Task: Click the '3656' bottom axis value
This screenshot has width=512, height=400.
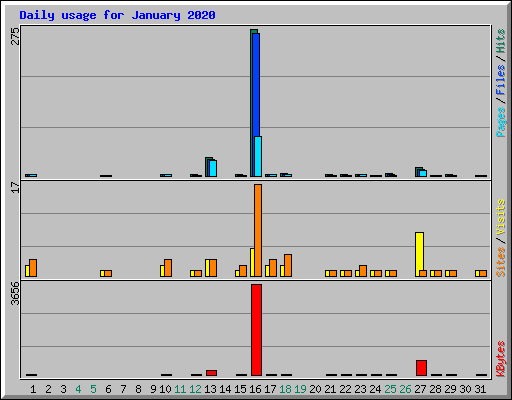Action: tap(15, 293)
